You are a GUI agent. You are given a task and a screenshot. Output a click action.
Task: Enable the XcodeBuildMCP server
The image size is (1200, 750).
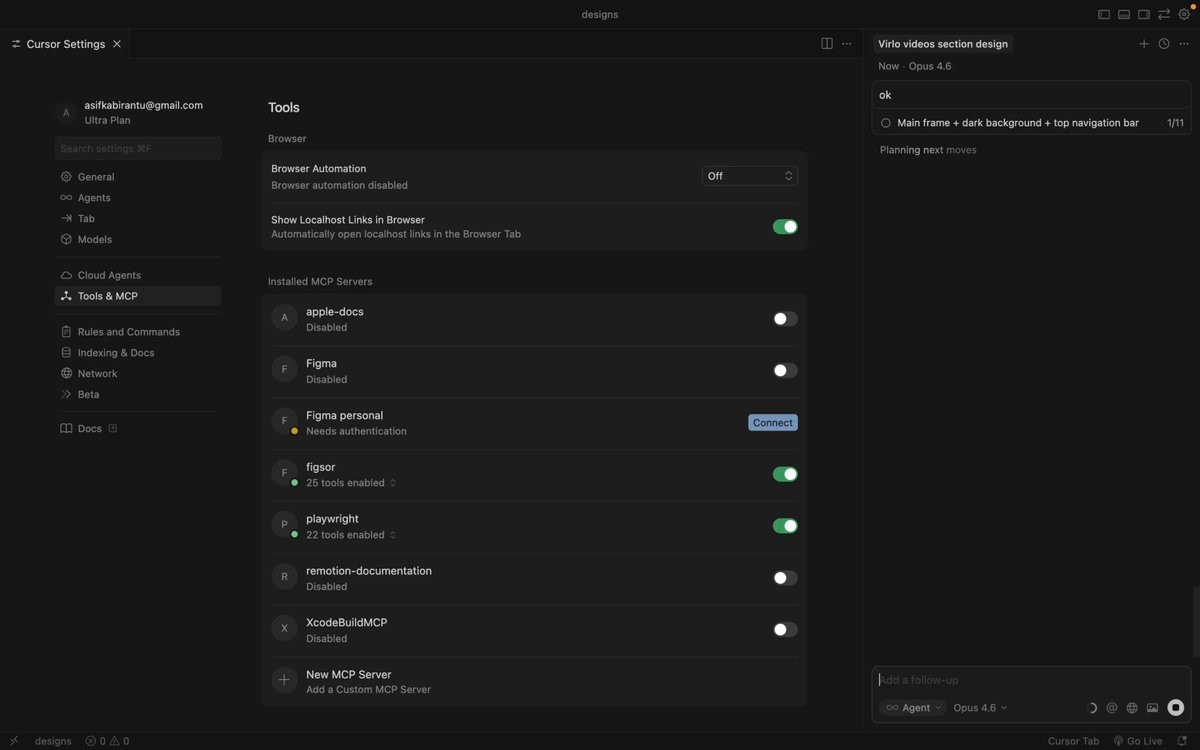785,630
